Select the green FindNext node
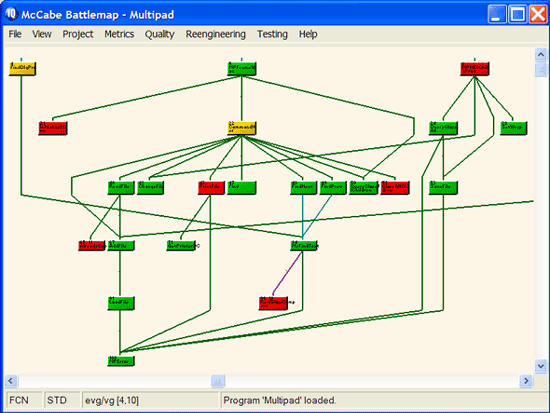The width and height of the screenshot is (550, 413). tap(303, 187)
